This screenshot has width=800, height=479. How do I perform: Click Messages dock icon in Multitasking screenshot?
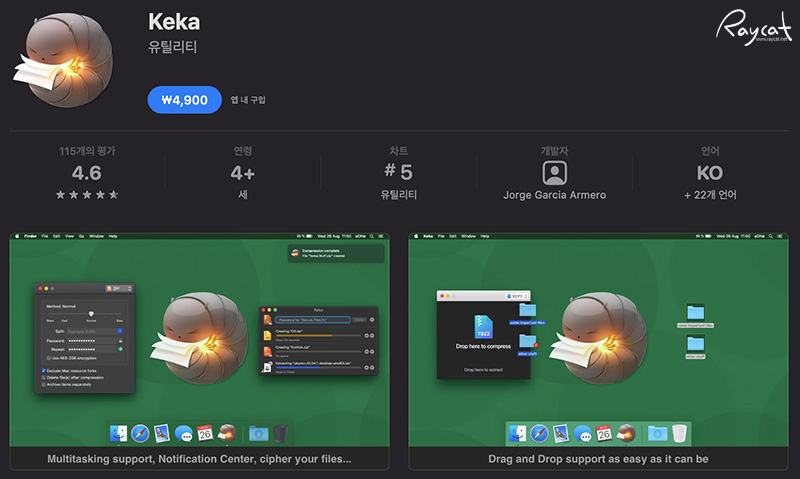click(x=184, y=434)
